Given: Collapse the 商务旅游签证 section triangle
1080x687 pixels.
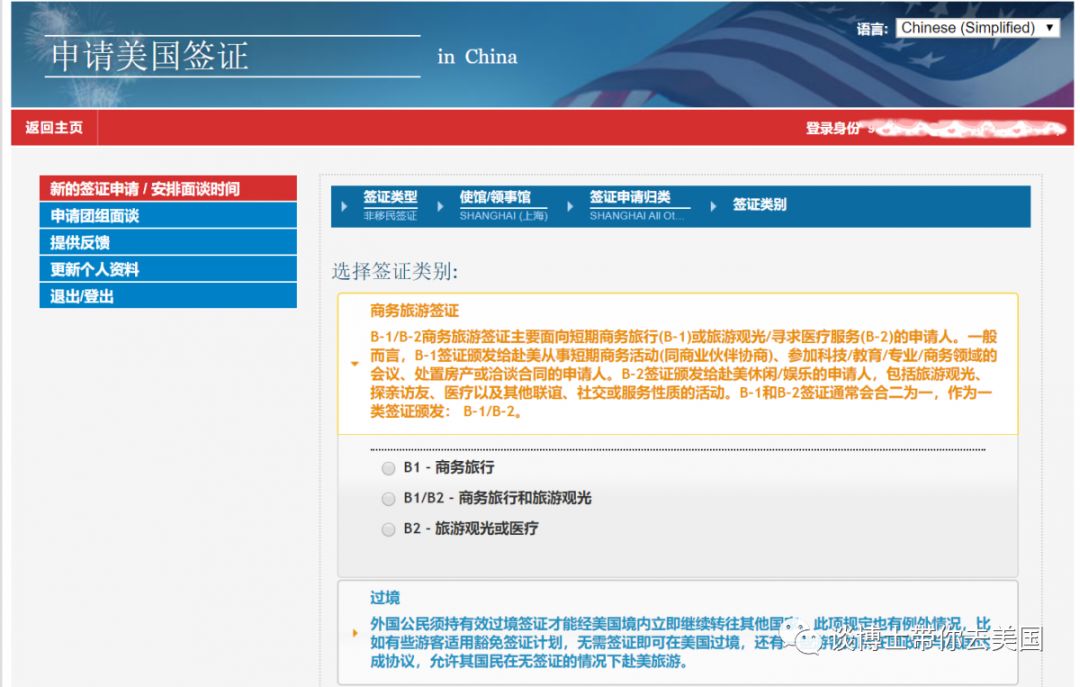Looking at the screenshot, I should 354,365.
